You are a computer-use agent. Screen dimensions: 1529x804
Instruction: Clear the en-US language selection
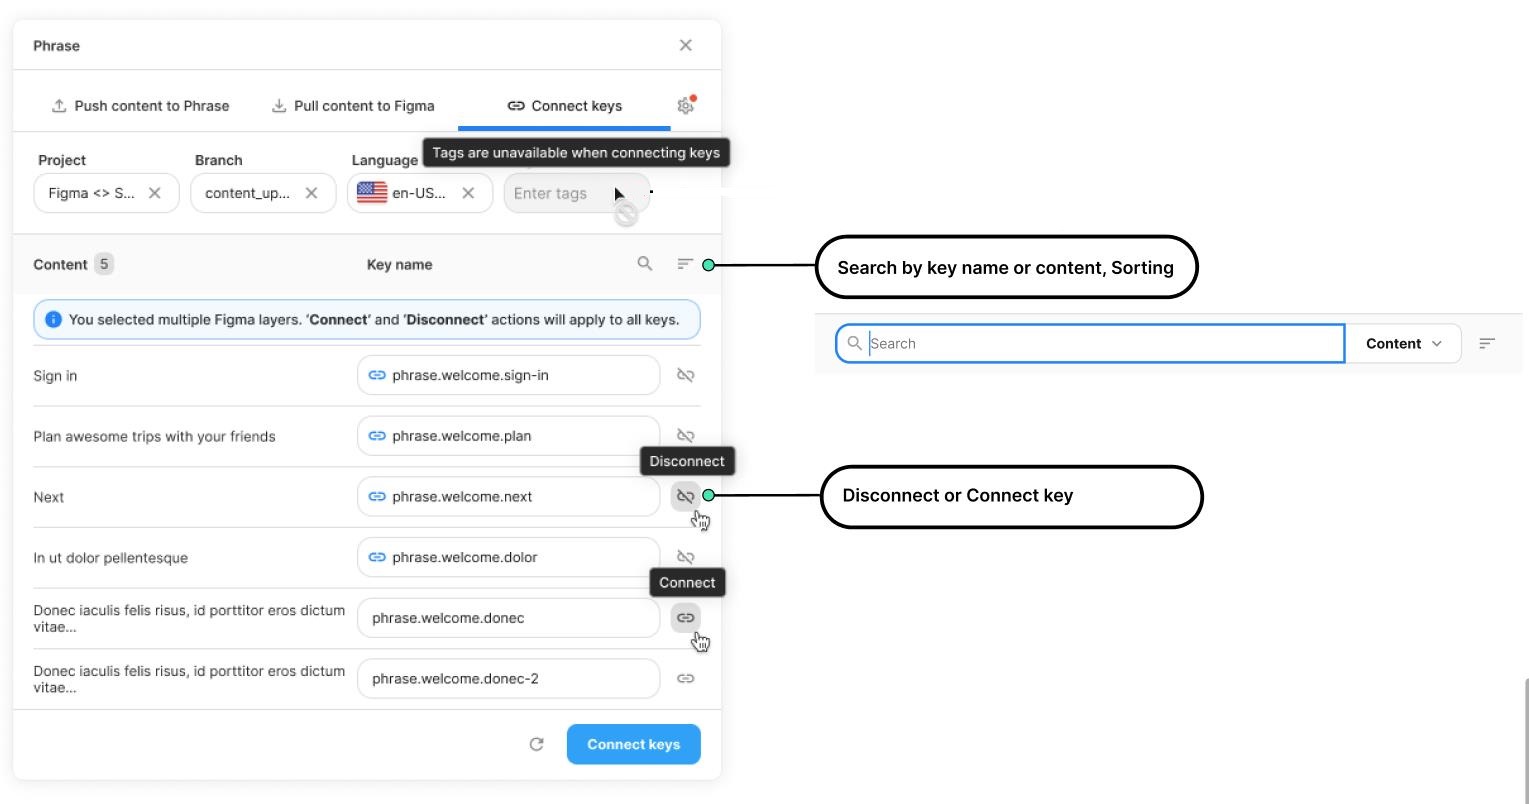[468, 193]
